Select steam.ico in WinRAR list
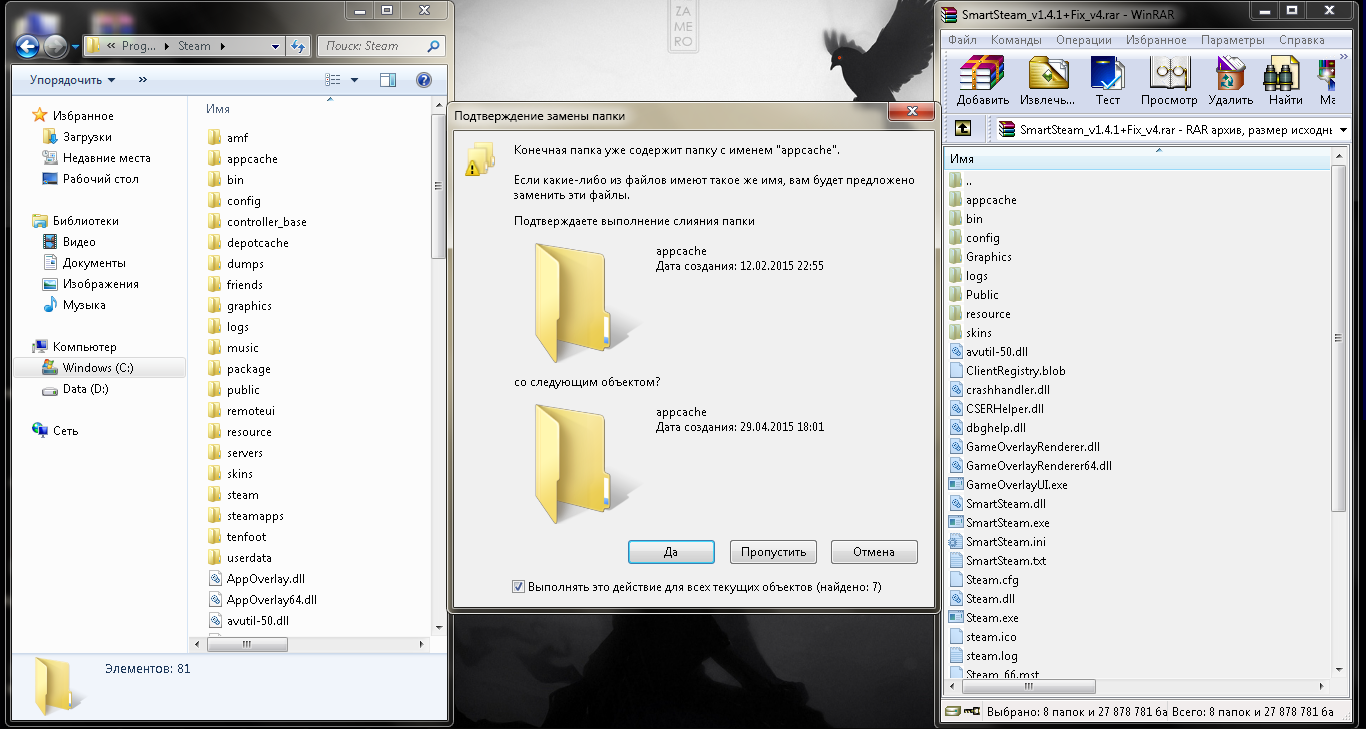Image resolution: width=1366 pixels, height=729 pixels. (991, 637)
